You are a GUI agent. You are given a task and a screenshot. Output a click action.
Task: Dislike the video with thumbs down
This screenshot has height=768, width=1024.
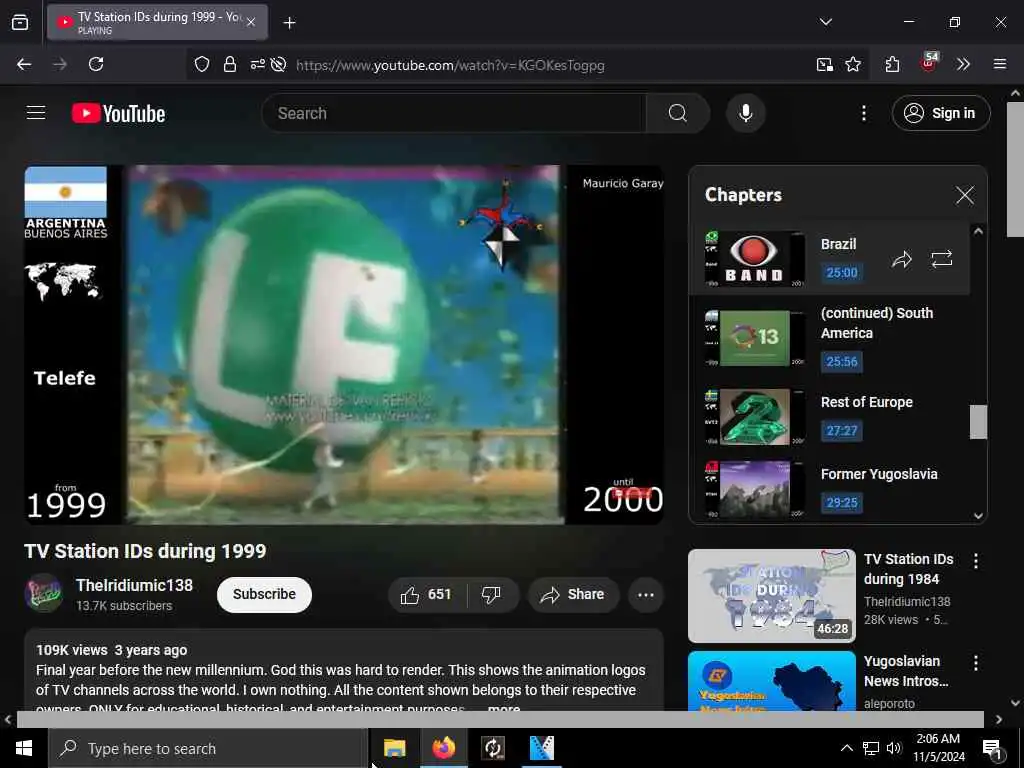[x=491, y=594]
